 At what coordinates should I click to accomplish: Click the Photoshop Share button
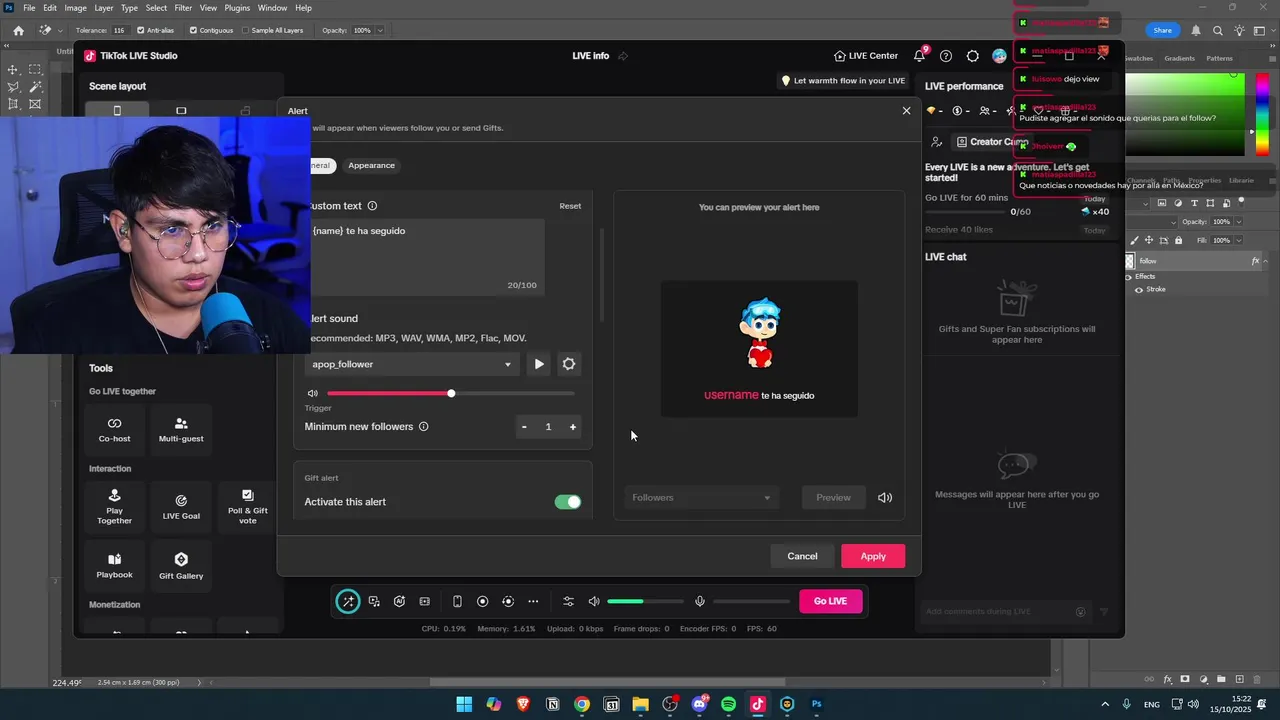click(1162, 30)
